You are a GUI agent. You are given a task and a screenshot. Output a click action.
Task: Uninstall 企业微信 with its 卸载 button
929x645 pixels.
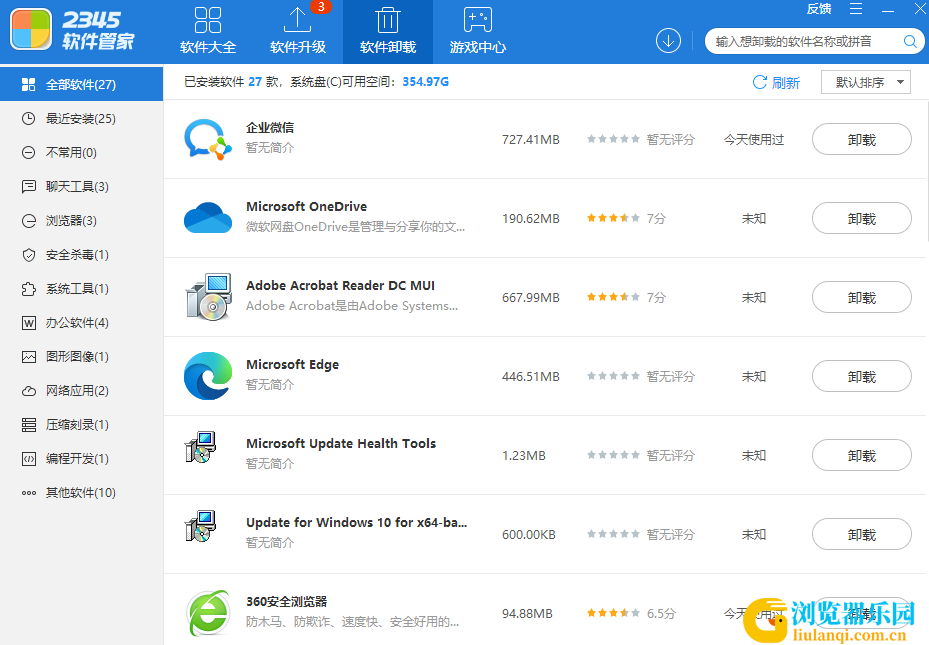(x=861, y=139)
